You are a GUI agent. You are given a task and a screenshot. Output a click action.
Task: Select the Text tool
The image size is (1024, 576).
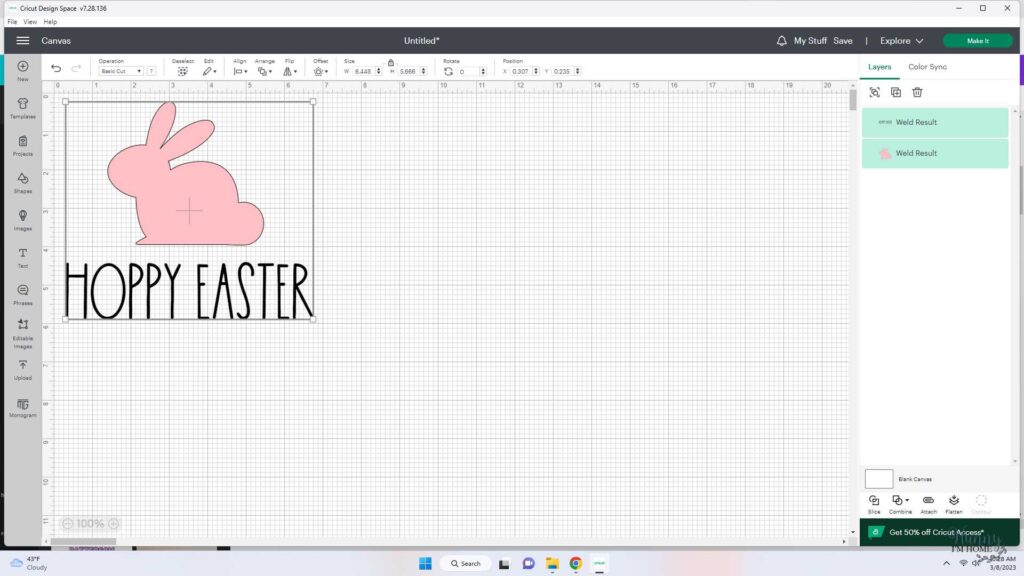pos(23,257)
